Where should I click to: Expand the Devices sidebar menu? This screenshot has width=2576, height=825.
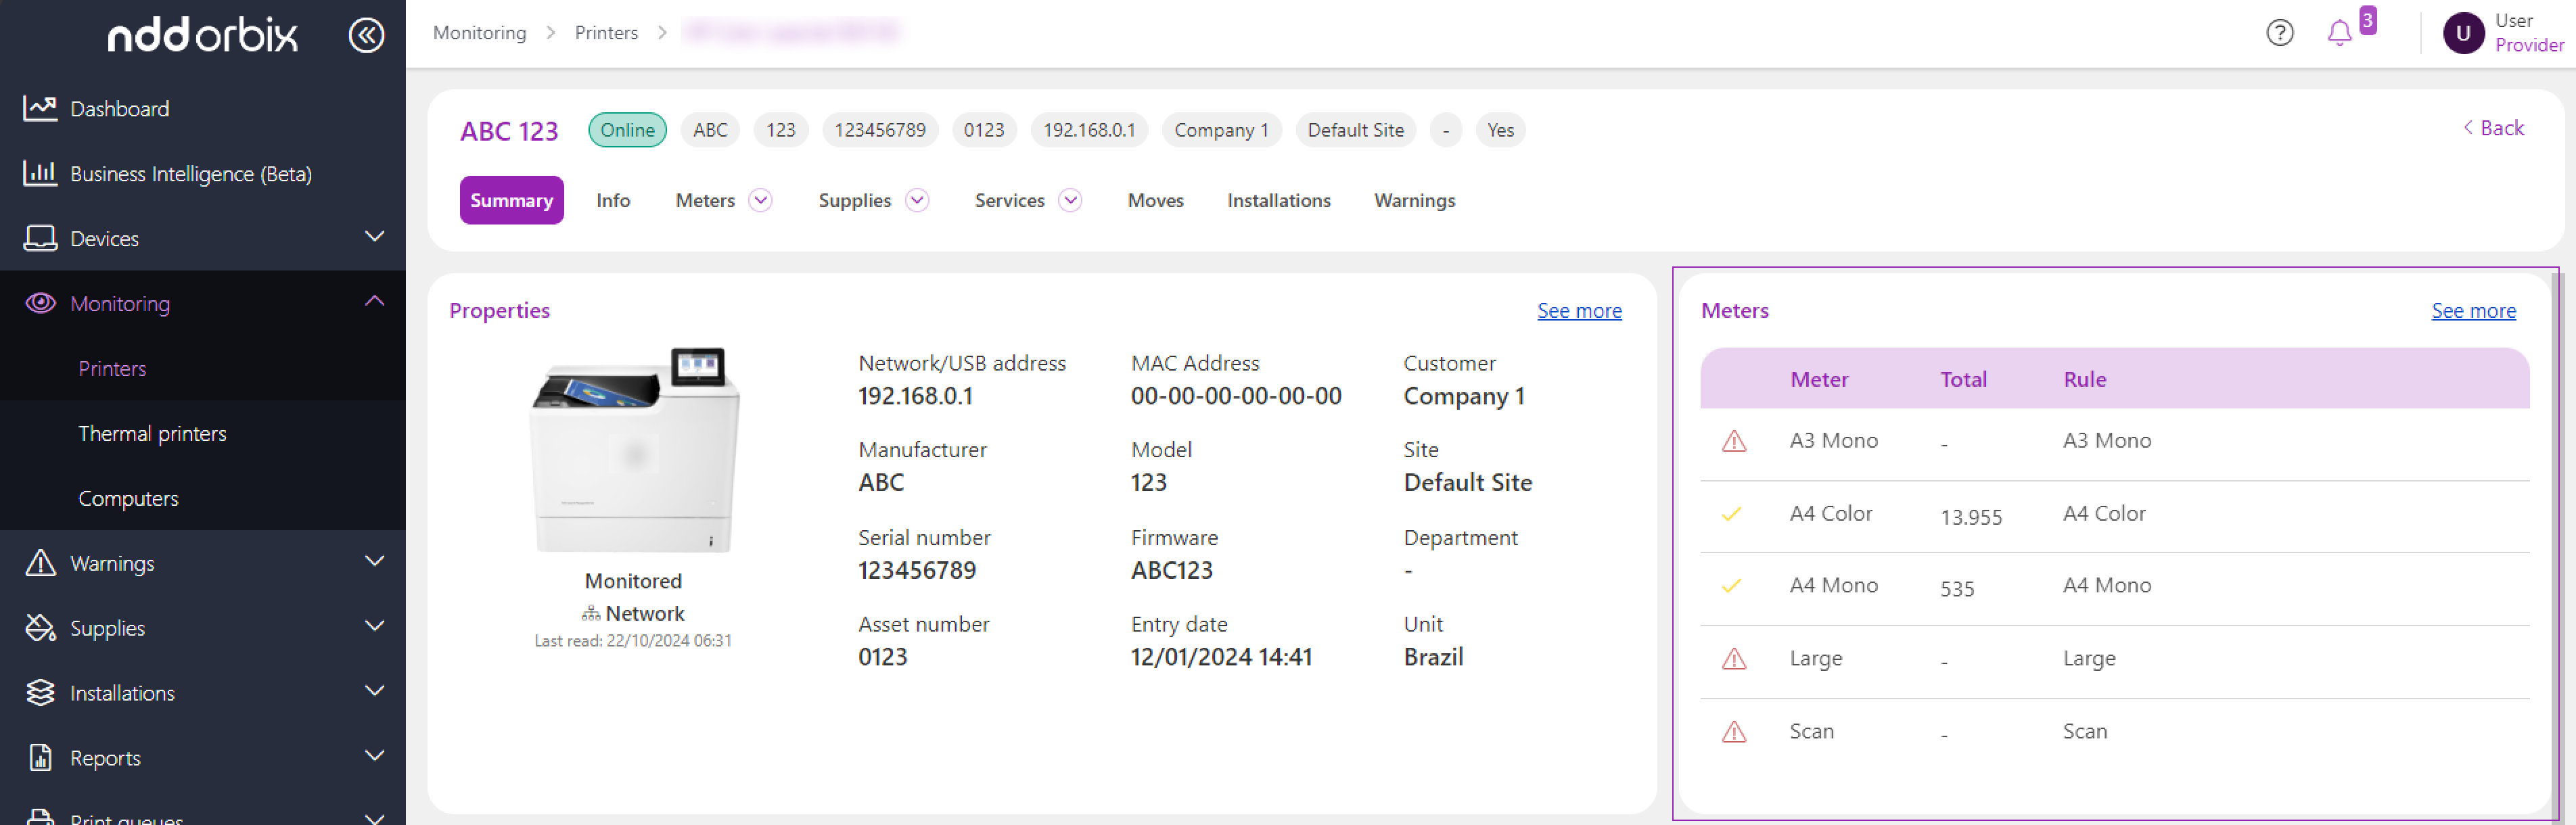[374, 237]
